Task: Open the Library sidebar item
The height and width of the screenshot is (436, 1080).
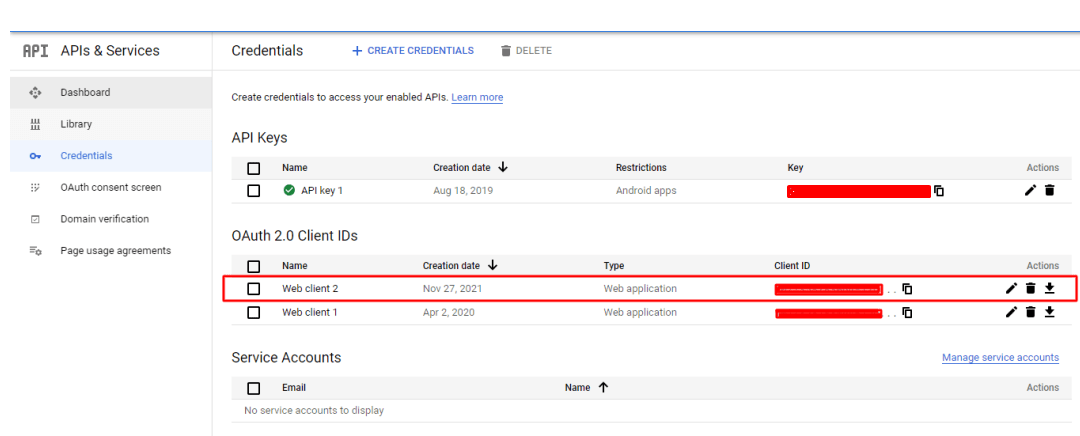Action: coord(111,124)
